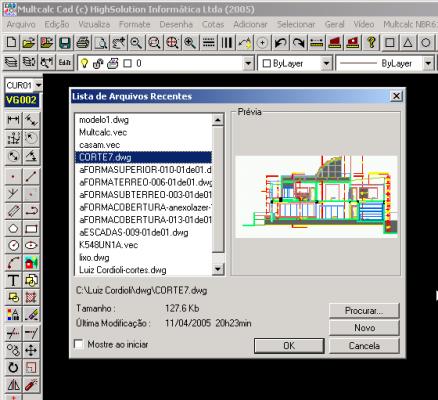This screenshot has width=438, height=400.
Task: Toggle layer light bulb visibility
Action: coord(84,63)
